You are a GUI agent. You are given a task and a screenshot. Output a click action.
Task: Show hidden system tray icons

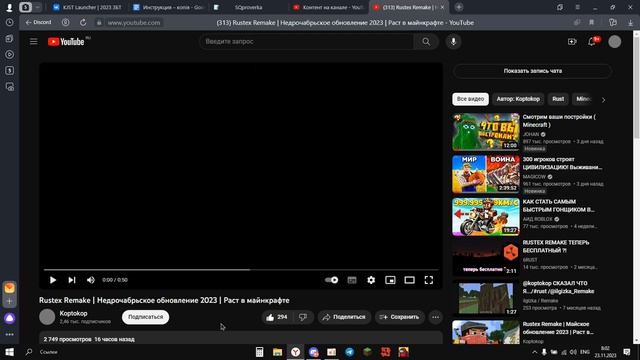(x=534, y=352)
